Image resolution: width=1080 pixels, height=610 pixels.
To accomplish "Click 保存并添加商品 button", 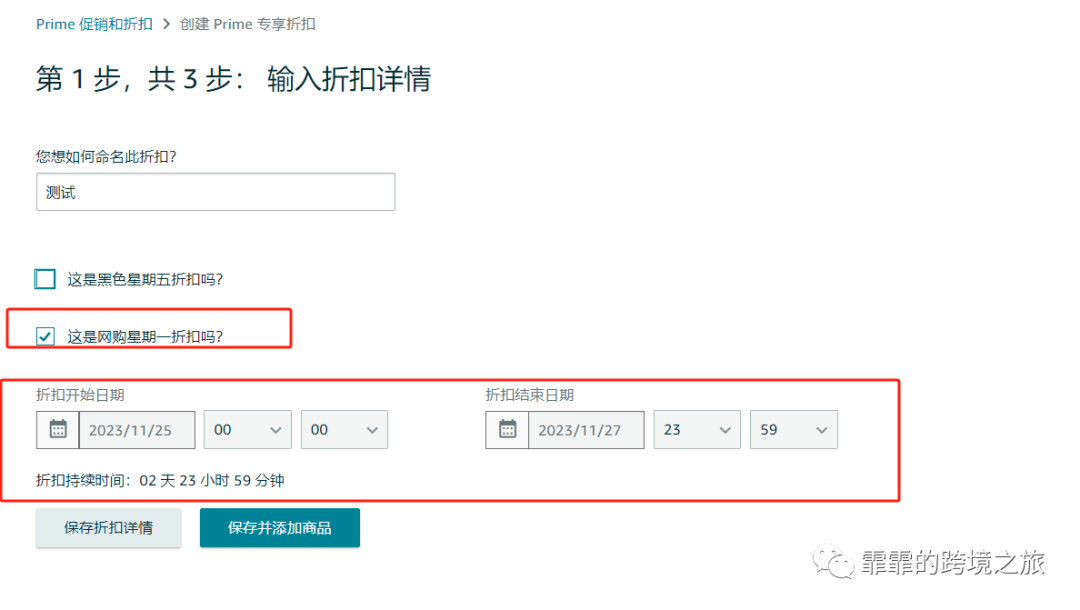I will pyautogui.click(x=280, y=527).
